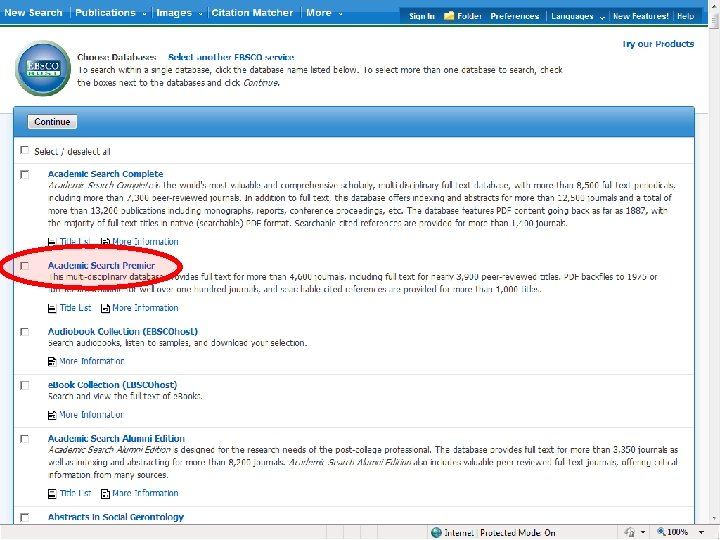Open the More menu item

coord(319,13)
